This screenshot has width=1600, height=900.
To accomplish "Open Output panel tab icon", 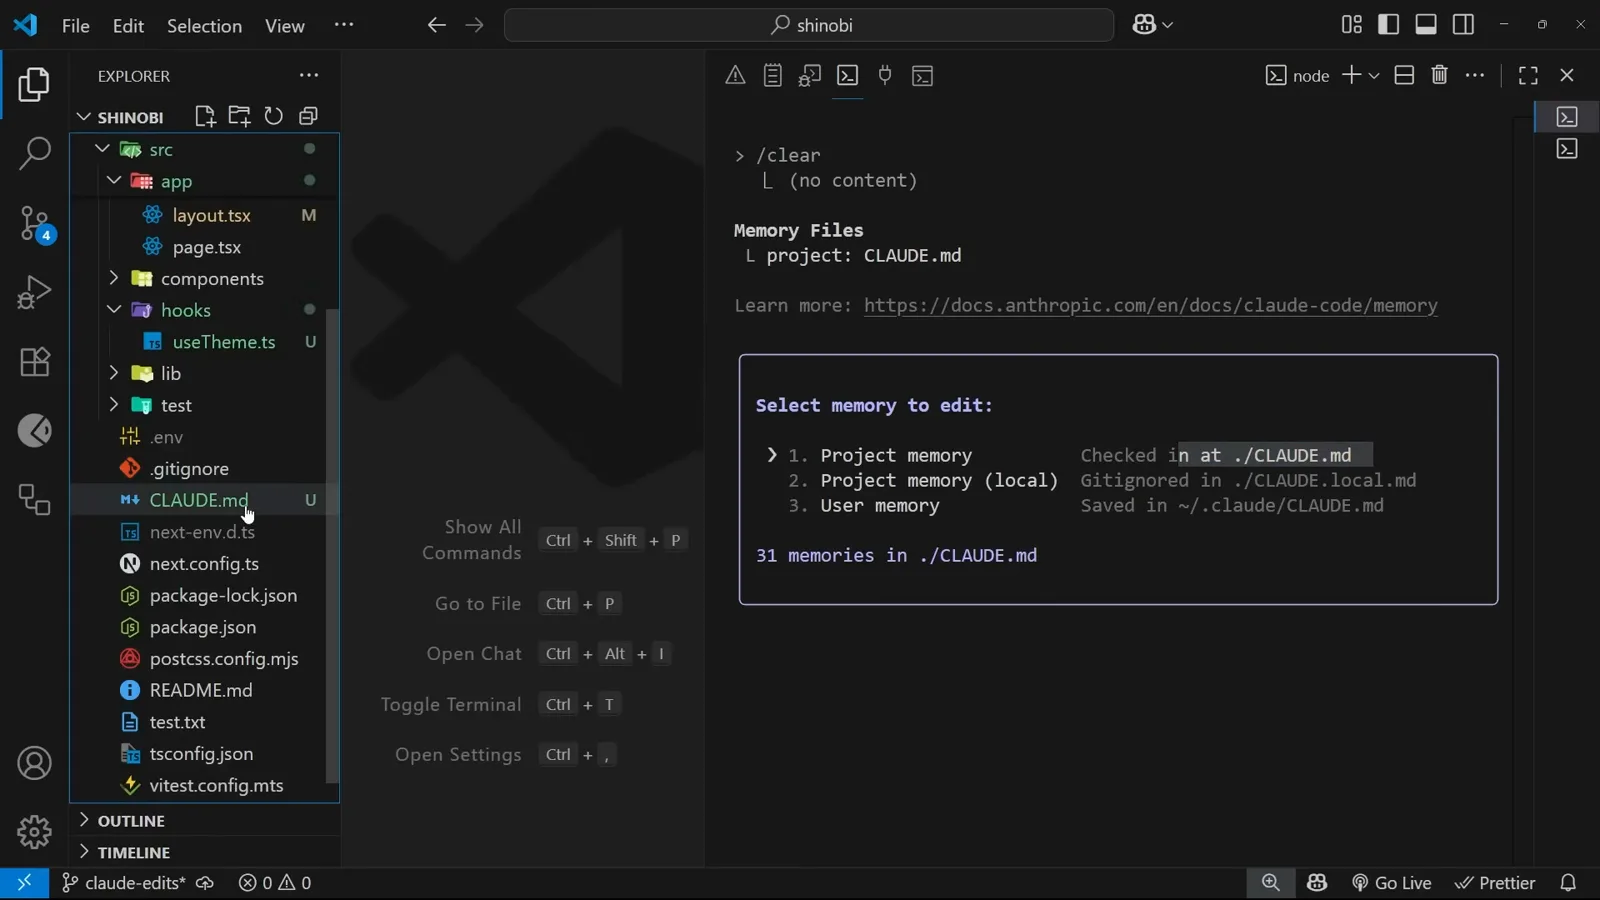I will tap(772, 75).
